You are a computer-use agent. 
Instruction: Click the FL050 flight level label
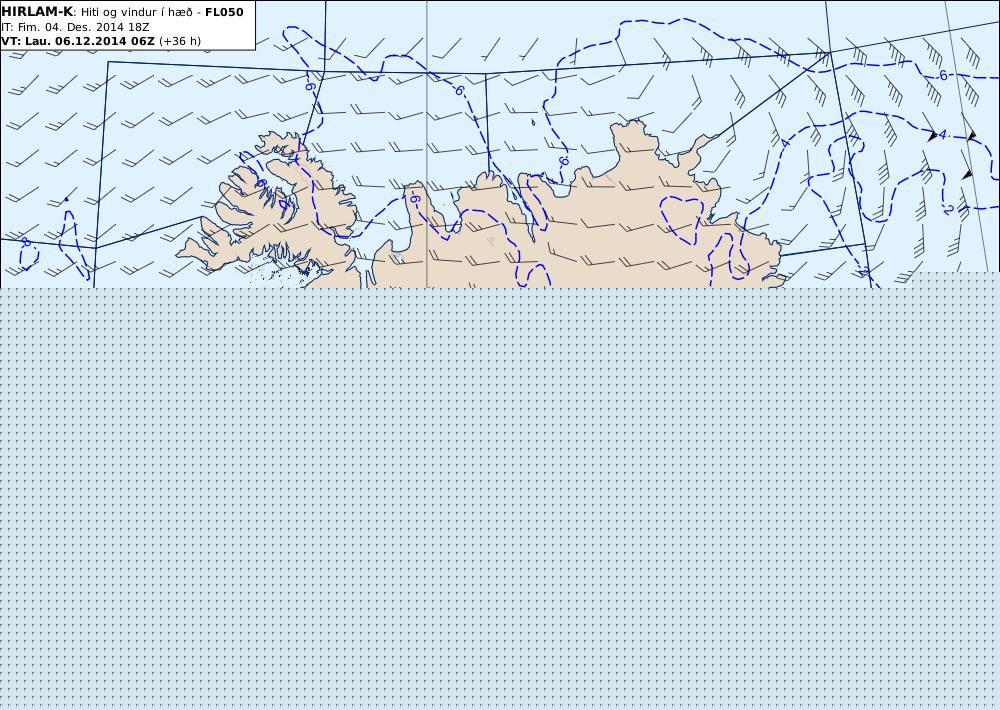[224, 12]
